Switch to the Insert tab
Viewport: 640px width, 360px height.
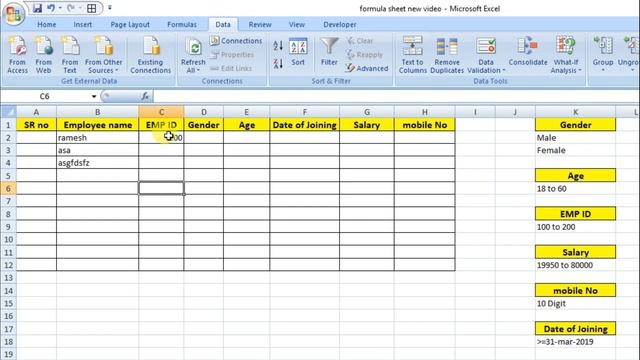tap(82, 24)
